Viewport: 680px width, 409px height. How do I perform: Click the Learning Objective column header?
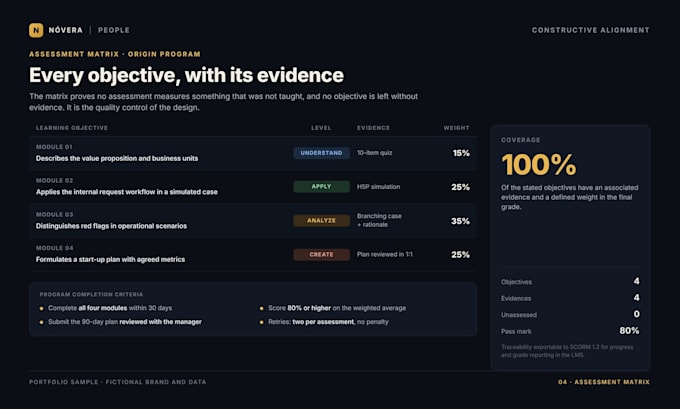(x=72, y=128)
